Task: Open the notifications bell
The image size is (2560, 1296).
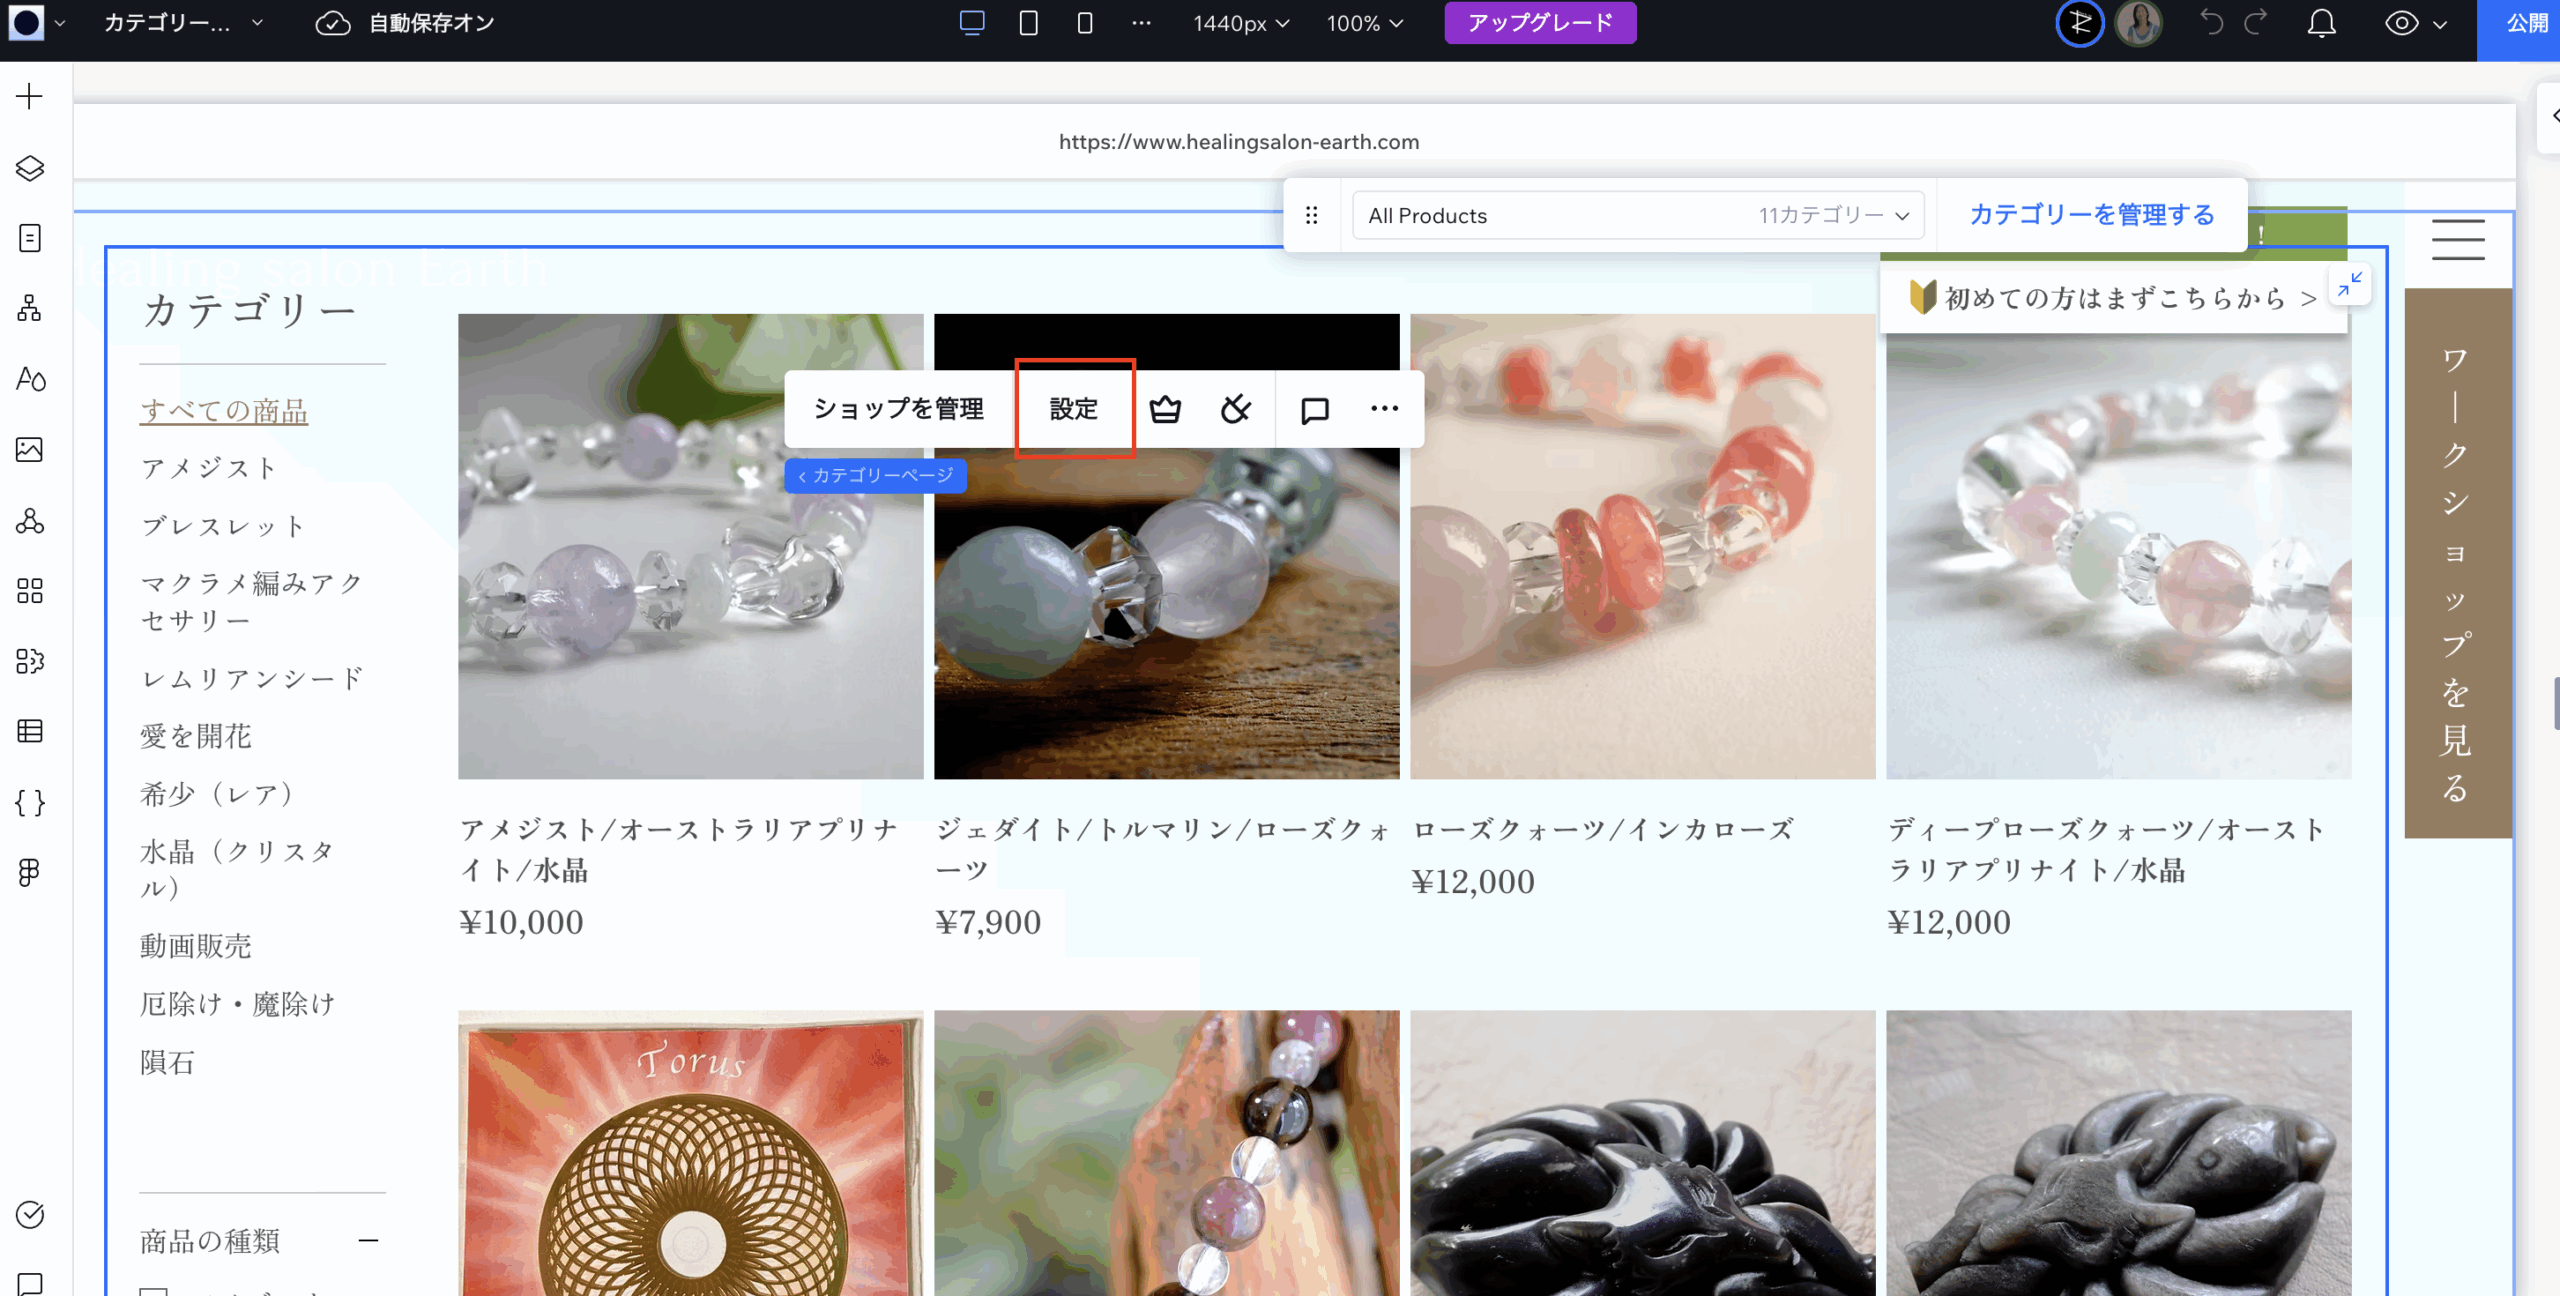Action: (x=2321, y=23)
